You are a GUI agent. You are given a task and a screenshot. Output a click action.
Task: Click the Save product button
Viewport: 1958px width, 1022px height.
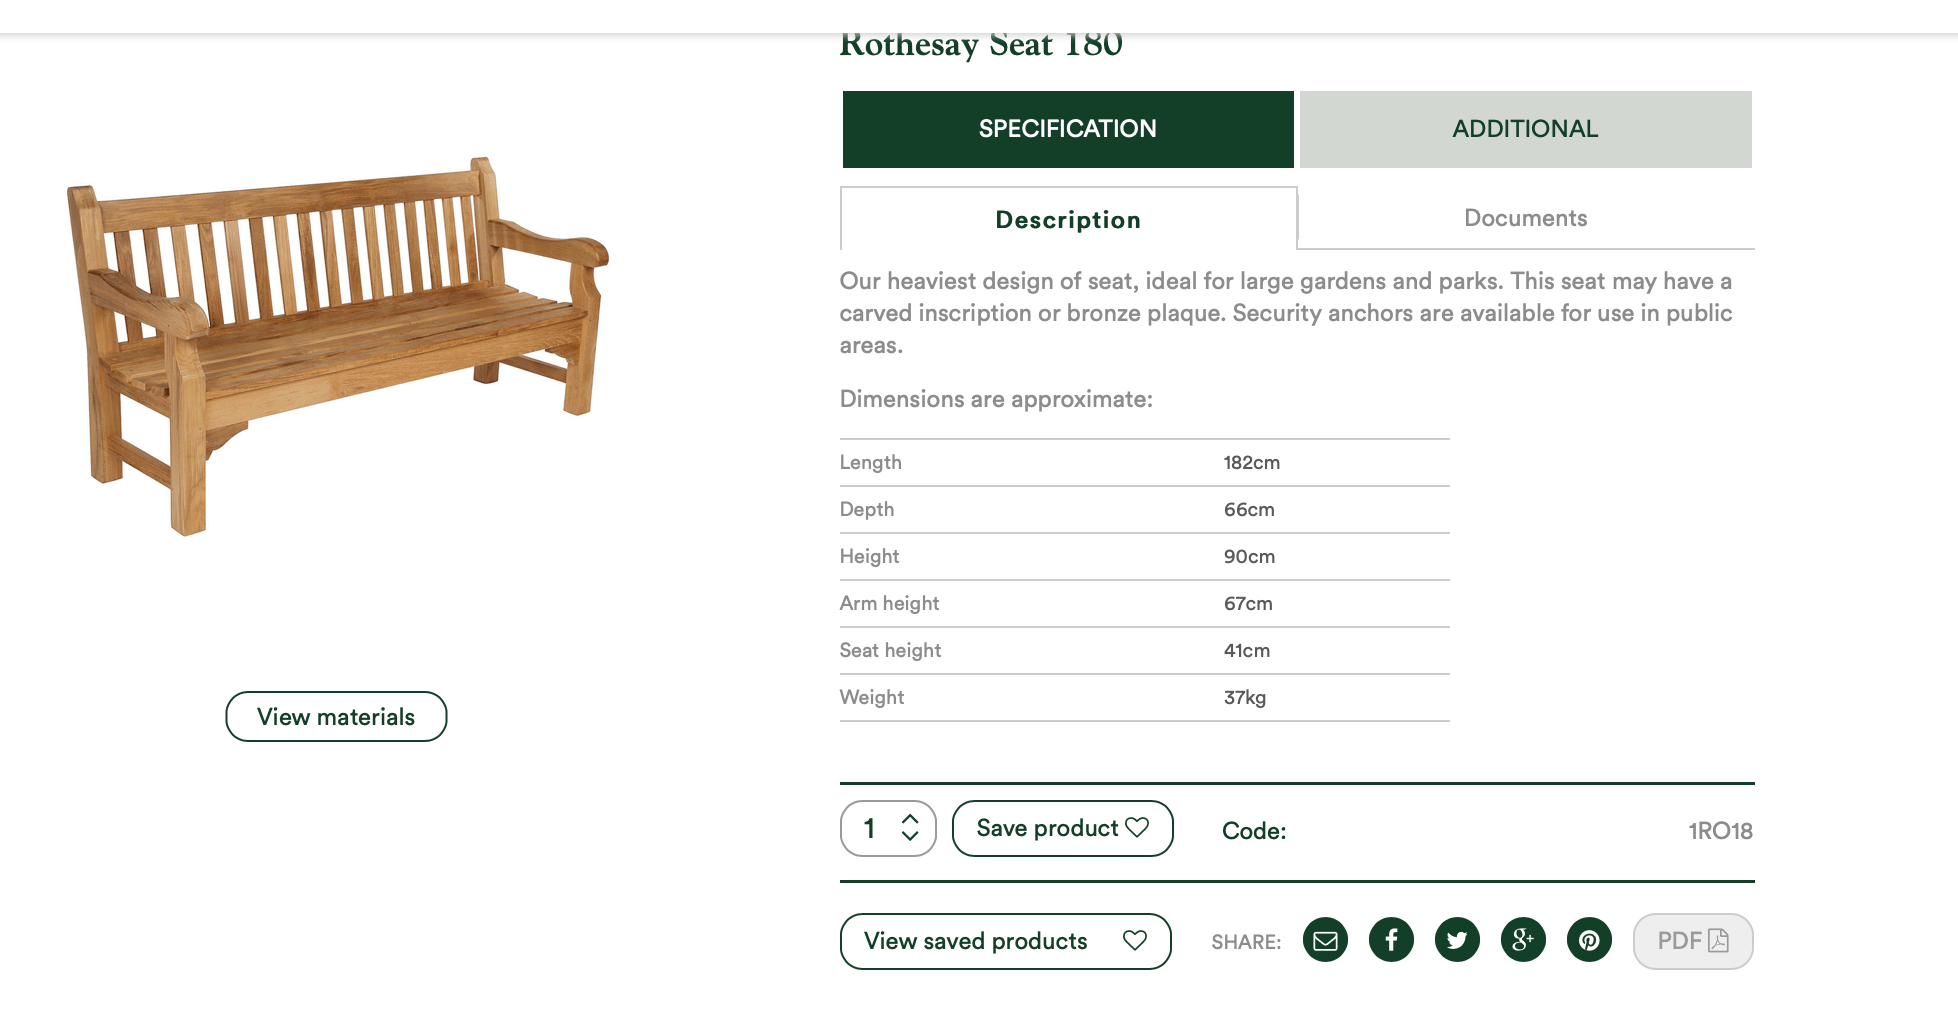tap(1063, 828)
